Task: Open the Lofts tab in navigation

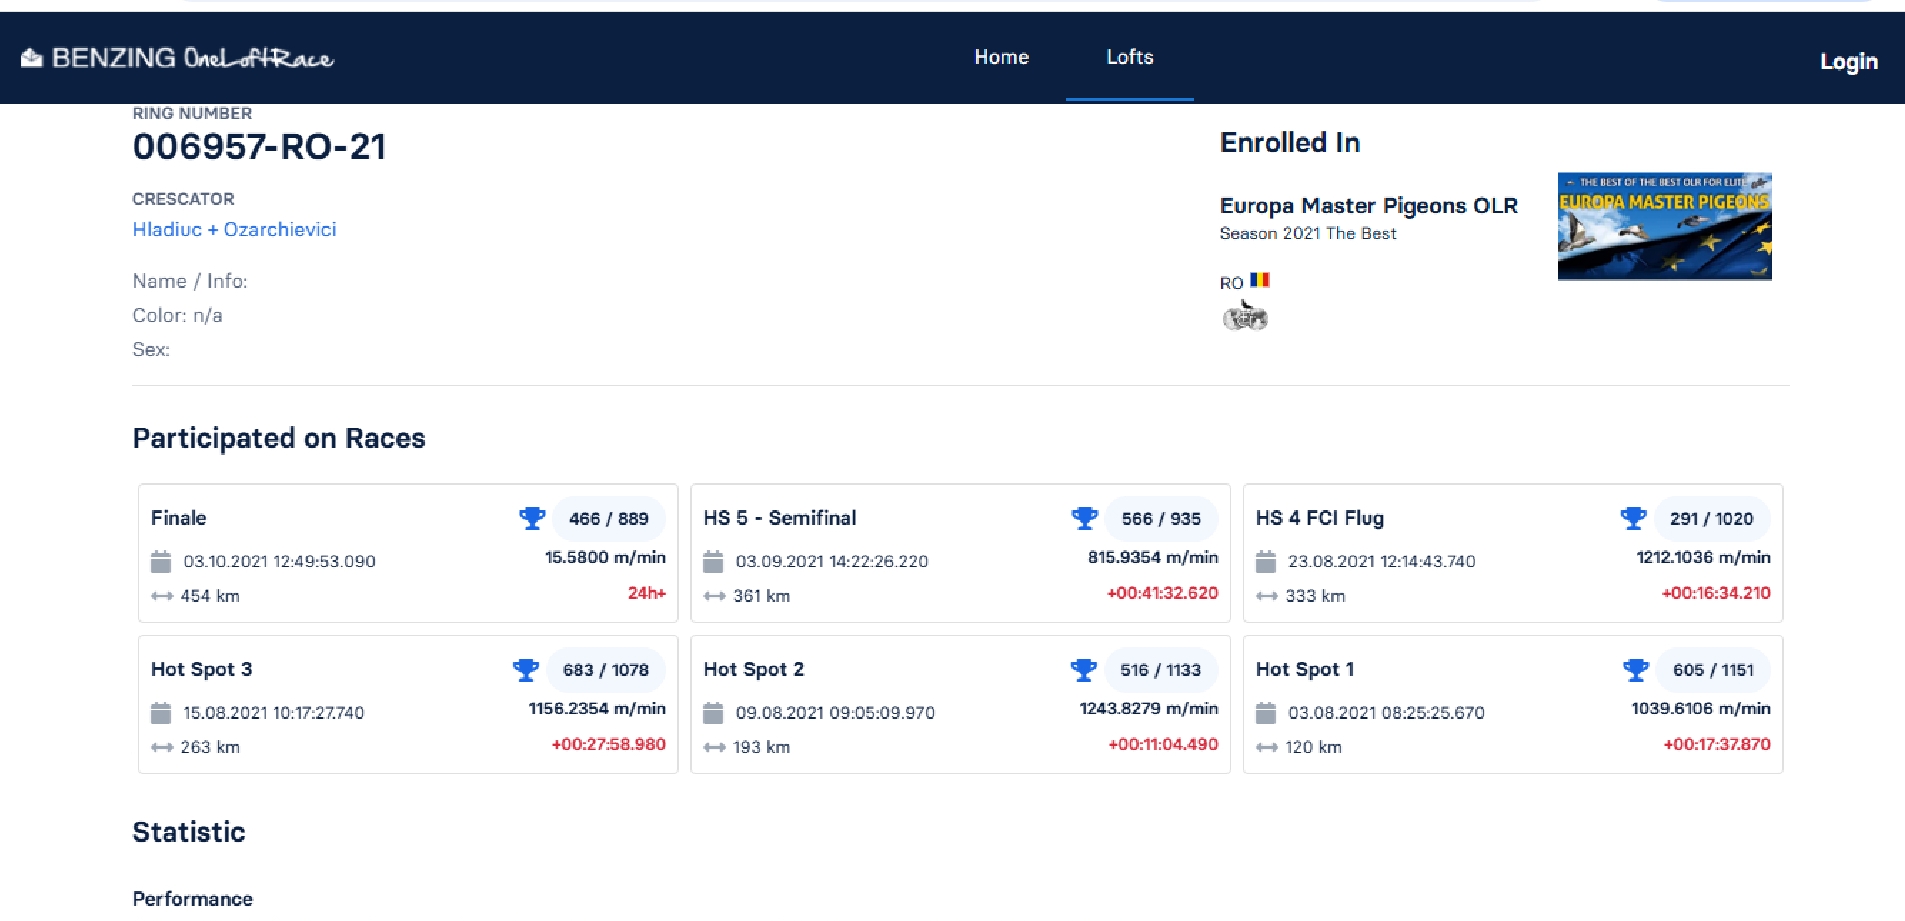Action: (x=1129, y=57)
